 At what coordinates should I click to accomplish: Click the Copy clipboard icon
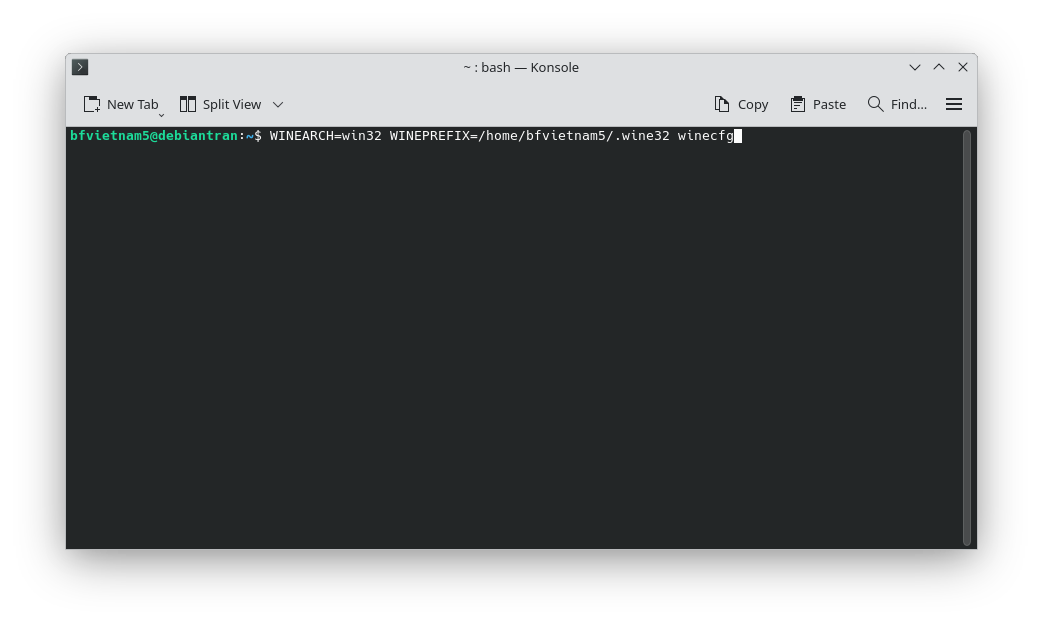(x=722, y=104)
